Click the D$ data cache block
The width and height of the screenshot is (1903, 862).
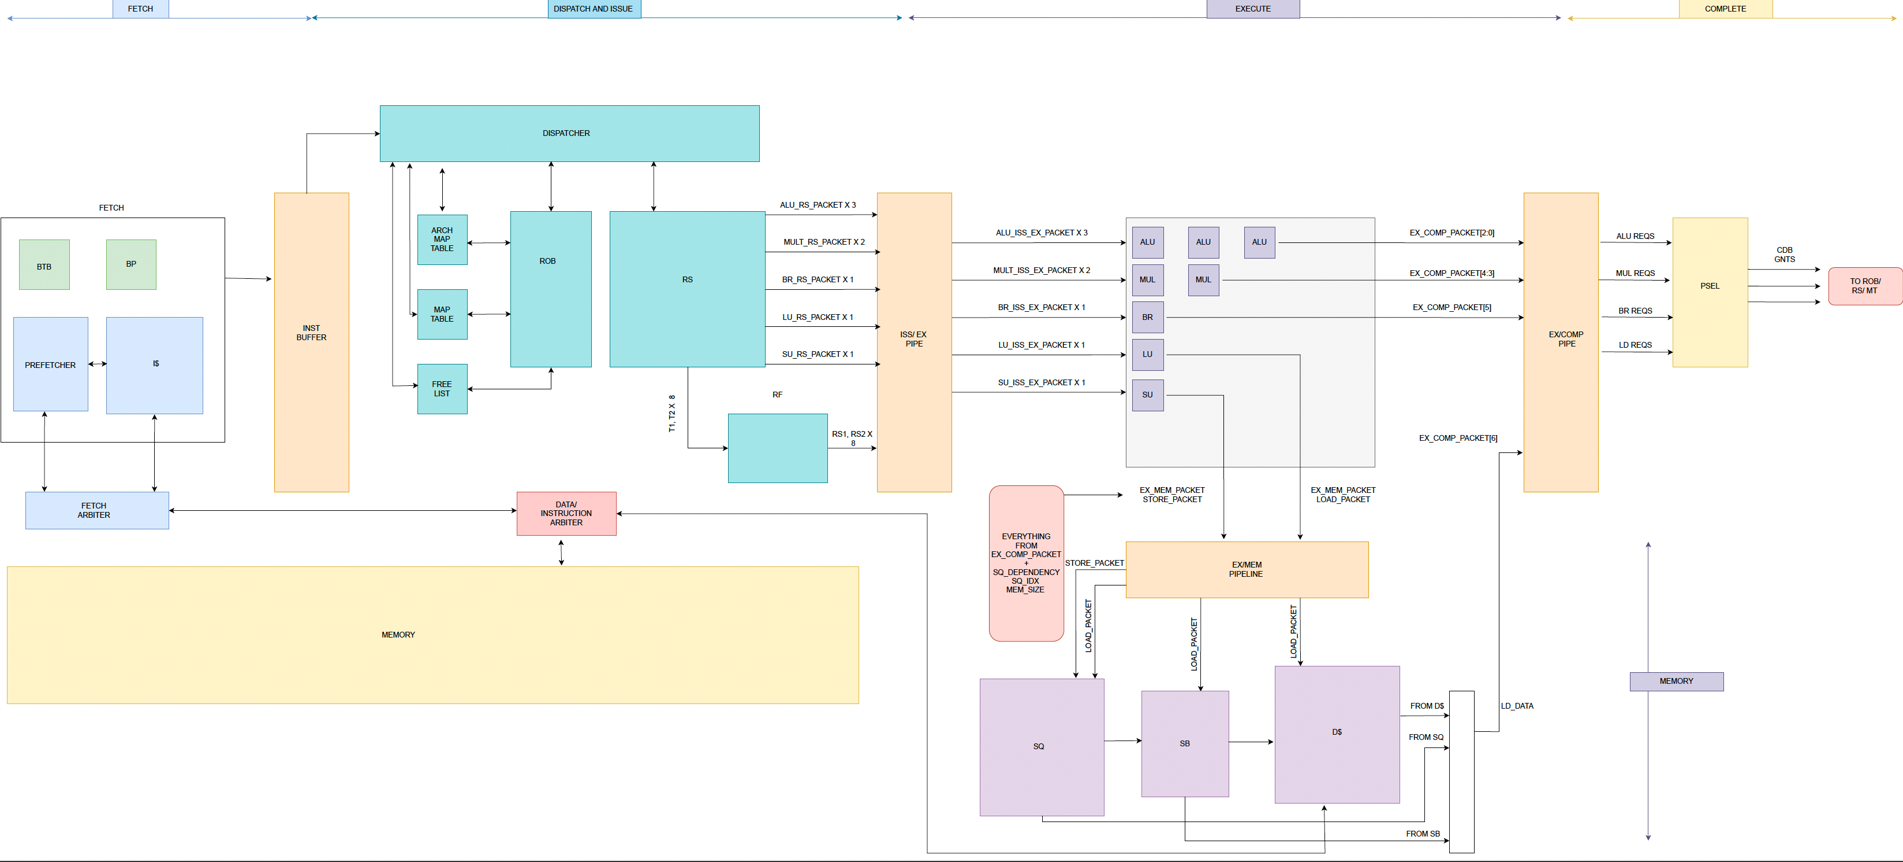coord(1336,734)
